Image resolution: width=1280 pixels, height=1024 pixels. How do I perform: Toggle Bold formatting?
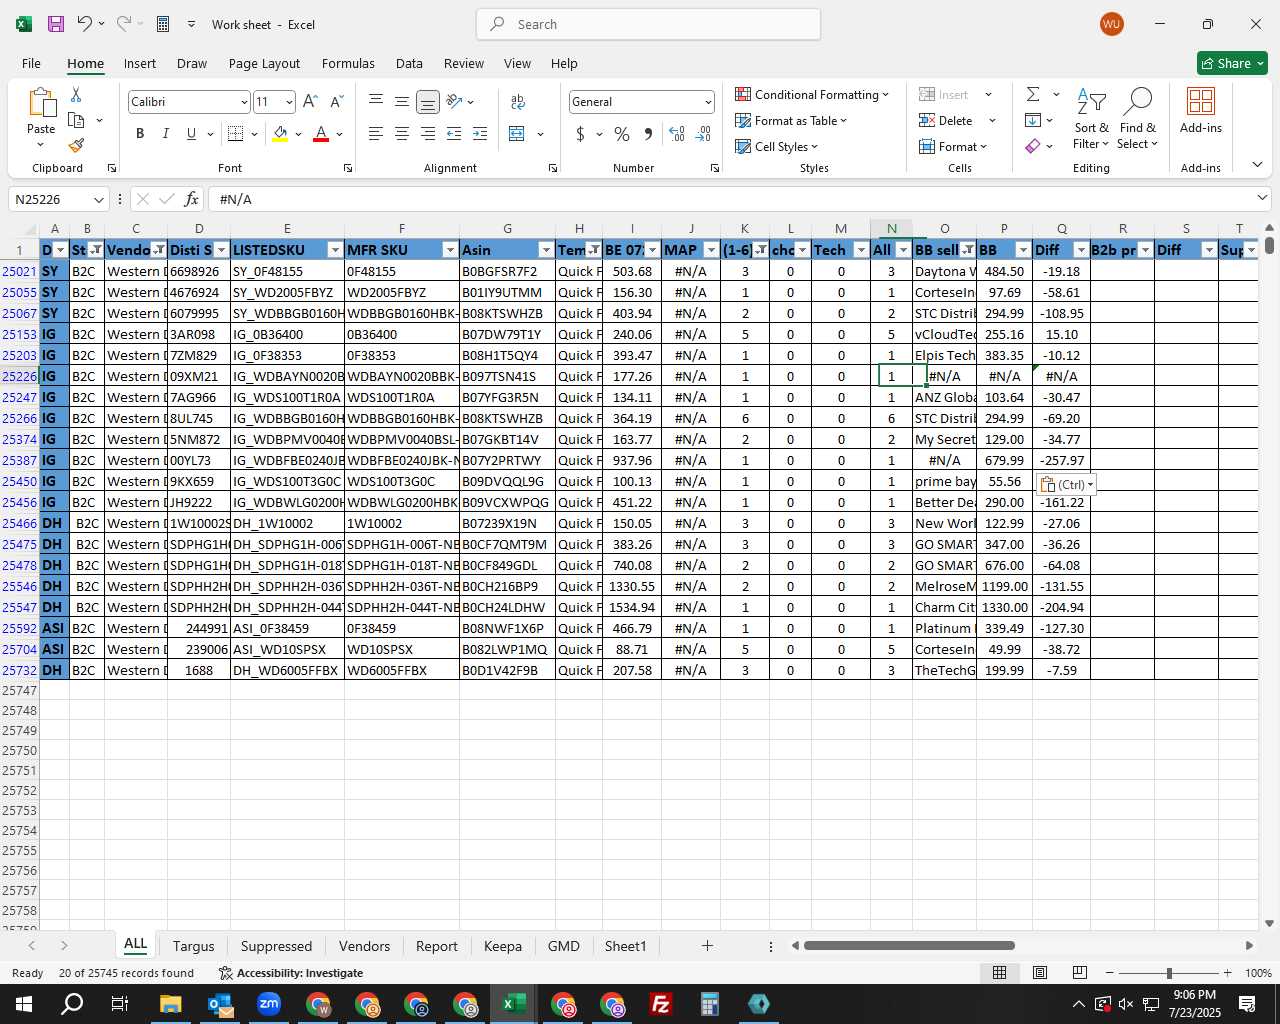tap(140, 134)
